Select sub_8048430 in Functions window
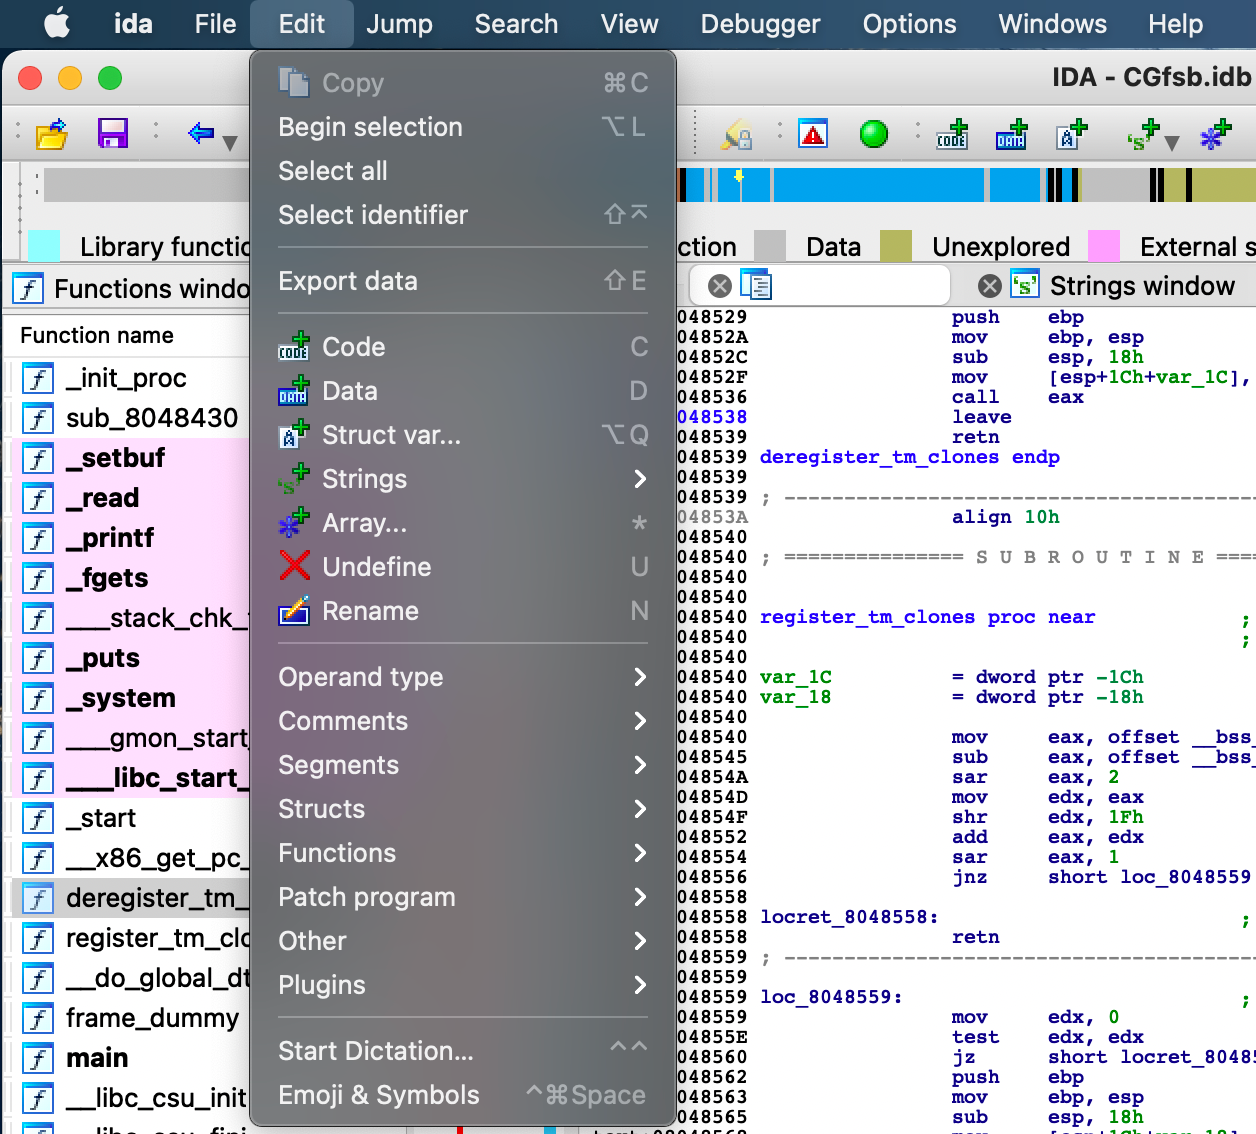 point(130,418)
